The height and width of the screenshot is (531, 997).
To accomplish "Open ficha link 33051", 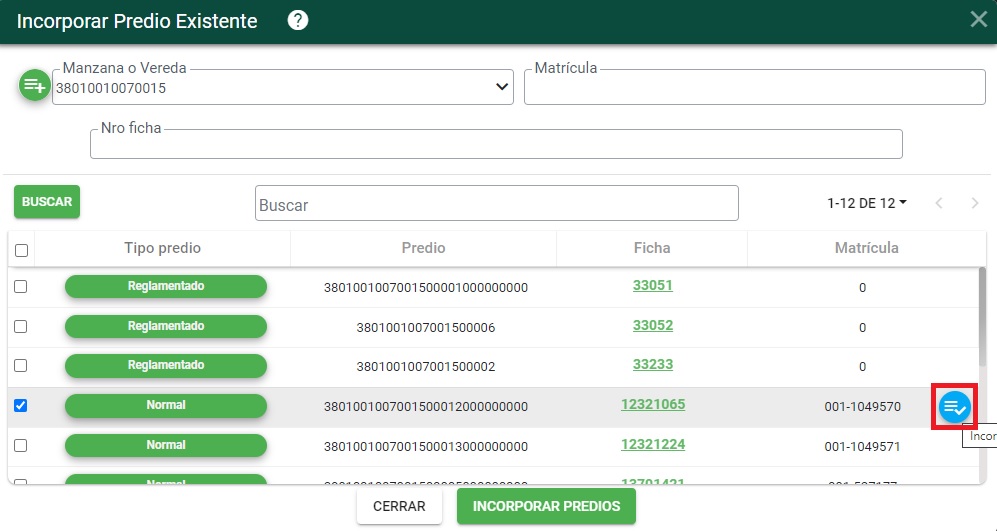I will pyautogui.click(x=652, y=286).
